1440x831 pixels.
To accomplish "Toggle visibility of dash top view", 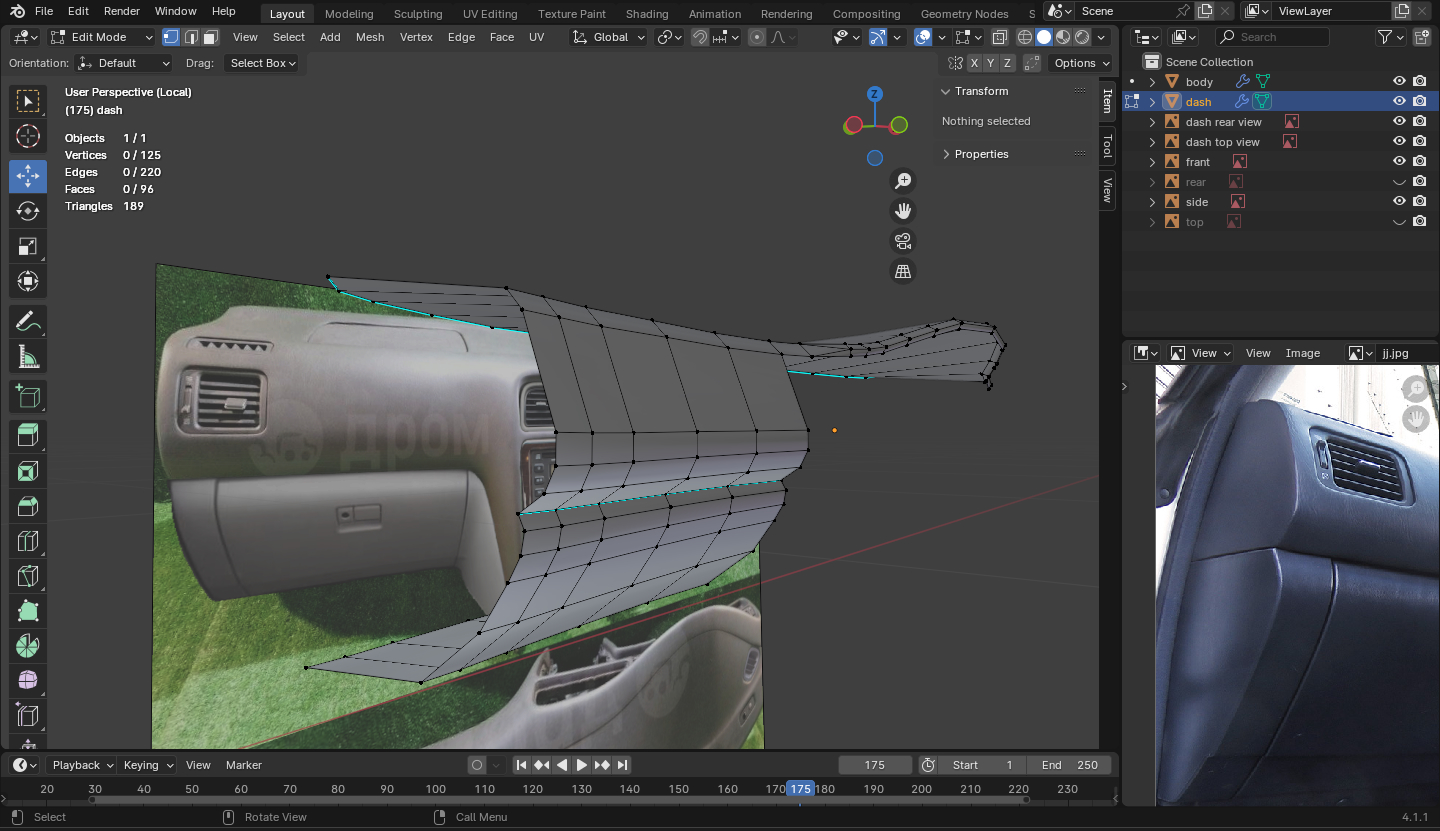I will click(x=1399, y=142).
